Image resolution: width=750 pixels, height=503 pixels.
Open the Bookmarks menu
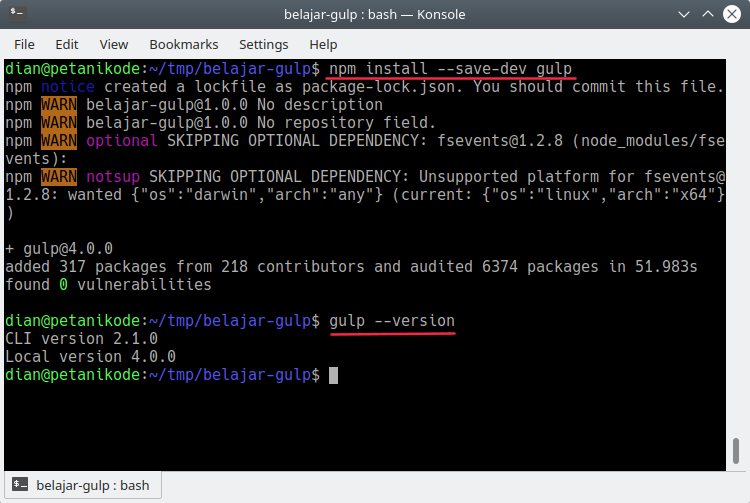coord(184,44)
